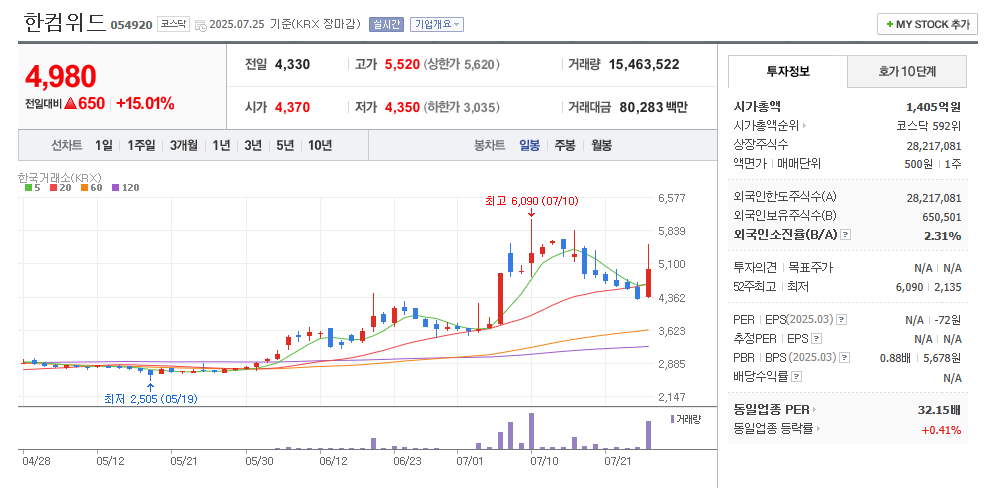The width and height of the screenshot is (1006, 488).
Task: Click the low price value 4,350
Action: (x=402, y=107)
